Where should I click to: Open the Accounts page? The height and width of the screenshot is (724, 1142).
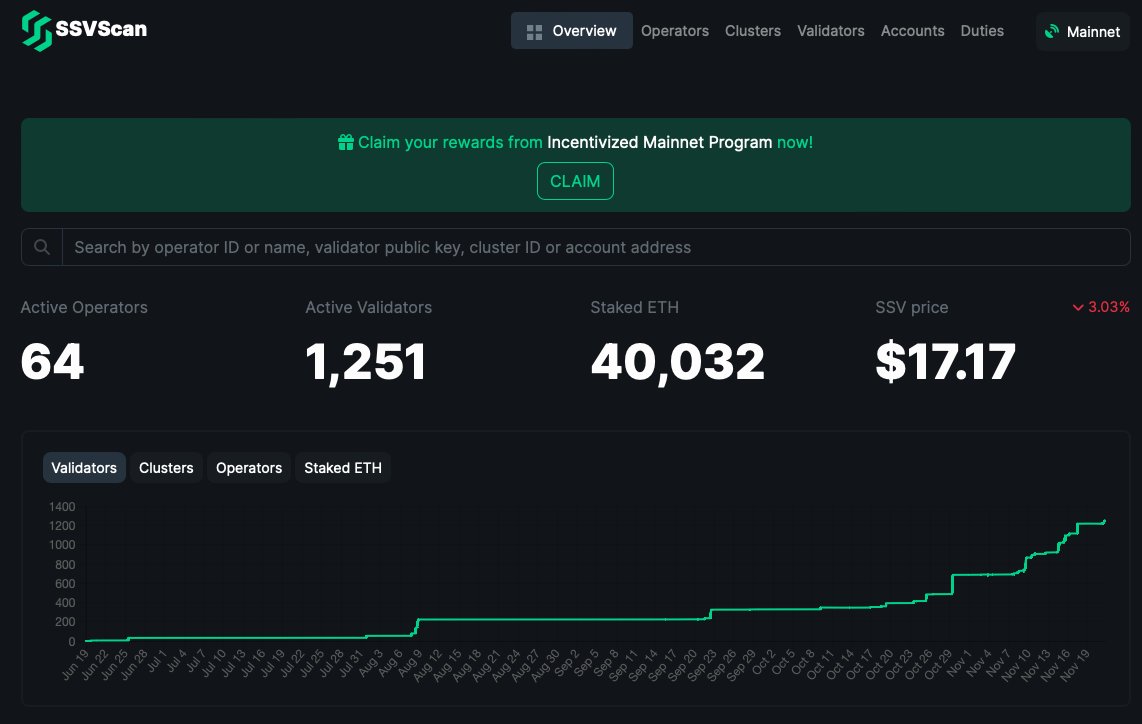pos(912,31)
